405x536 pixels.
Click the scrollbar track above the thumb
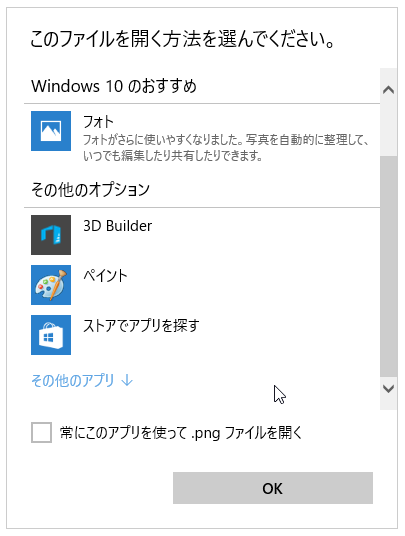tap(389, 129)
